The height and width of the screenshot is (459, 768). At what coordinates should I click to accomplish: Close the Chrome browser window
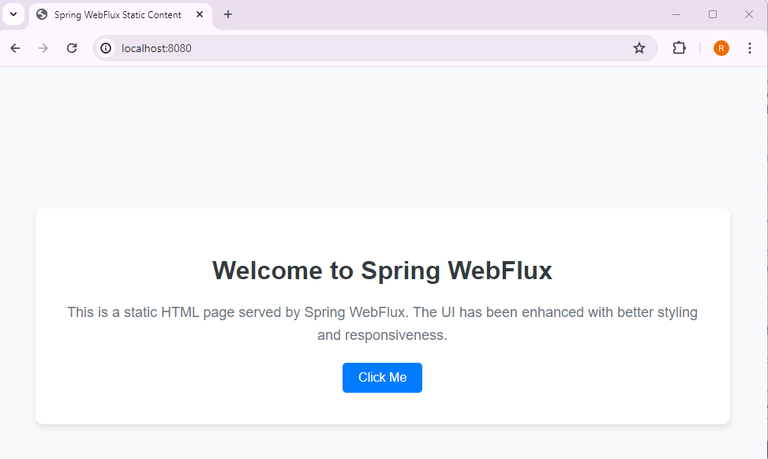click(x=749, y=15)
